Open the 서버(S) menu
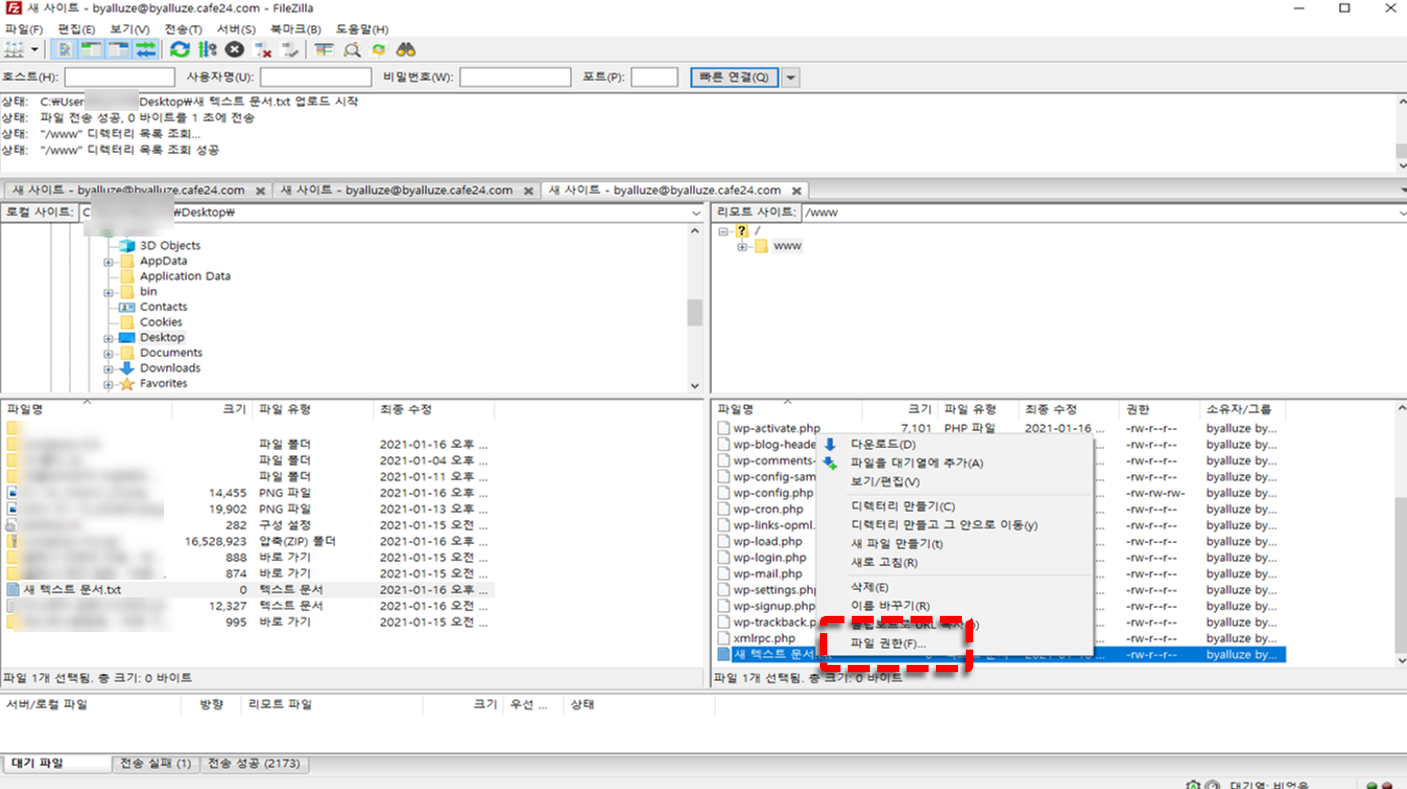This screenshot has height=789, width=1407. tap(236, 29)
